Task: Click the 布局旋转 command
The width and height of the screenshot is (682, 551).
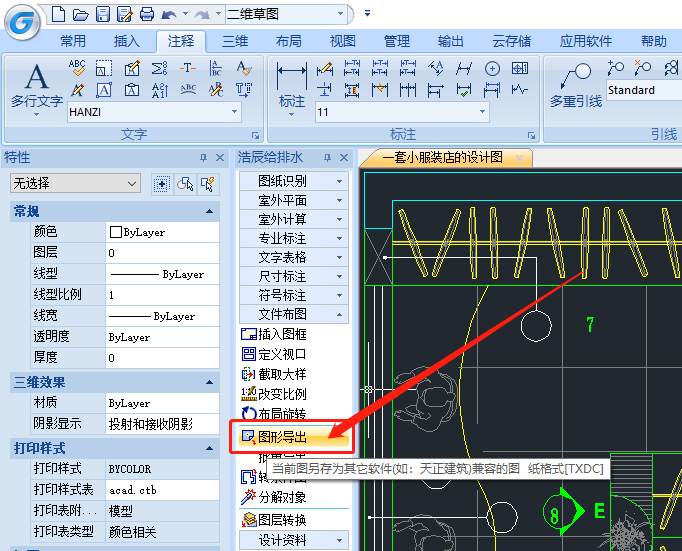Action: point(274,413)
